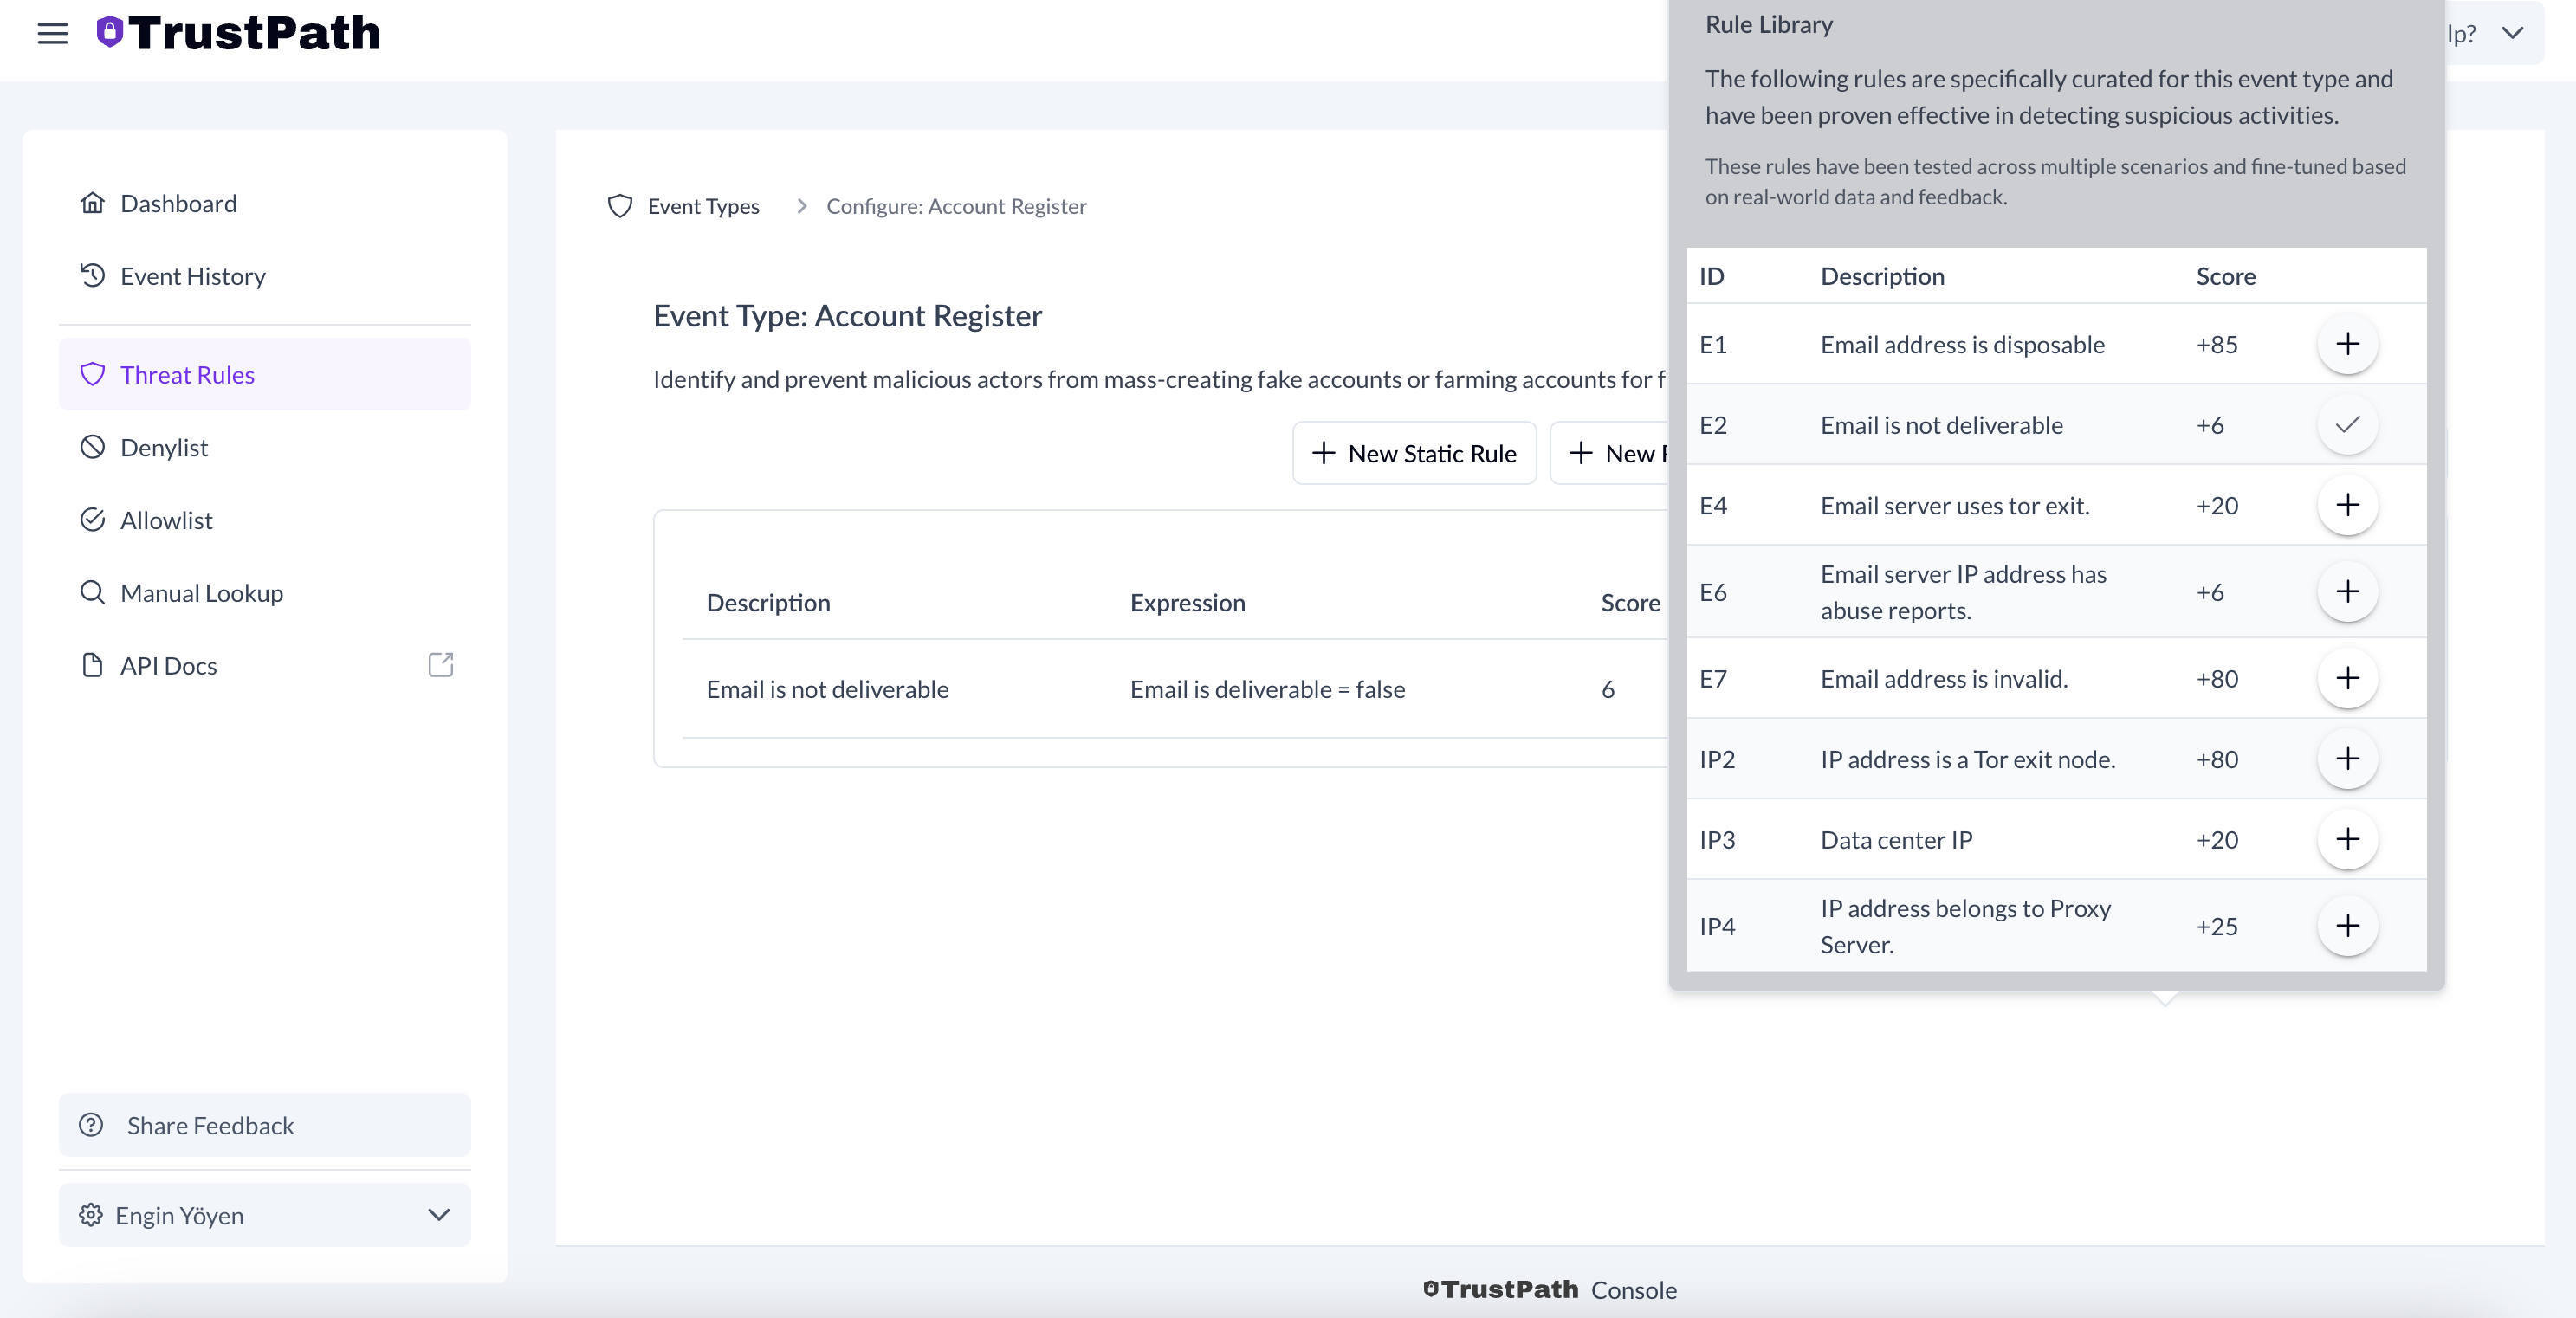Open Share Feedback
The image size is (2576, 1318).
pyautogui.click(x=210, y=1125)
